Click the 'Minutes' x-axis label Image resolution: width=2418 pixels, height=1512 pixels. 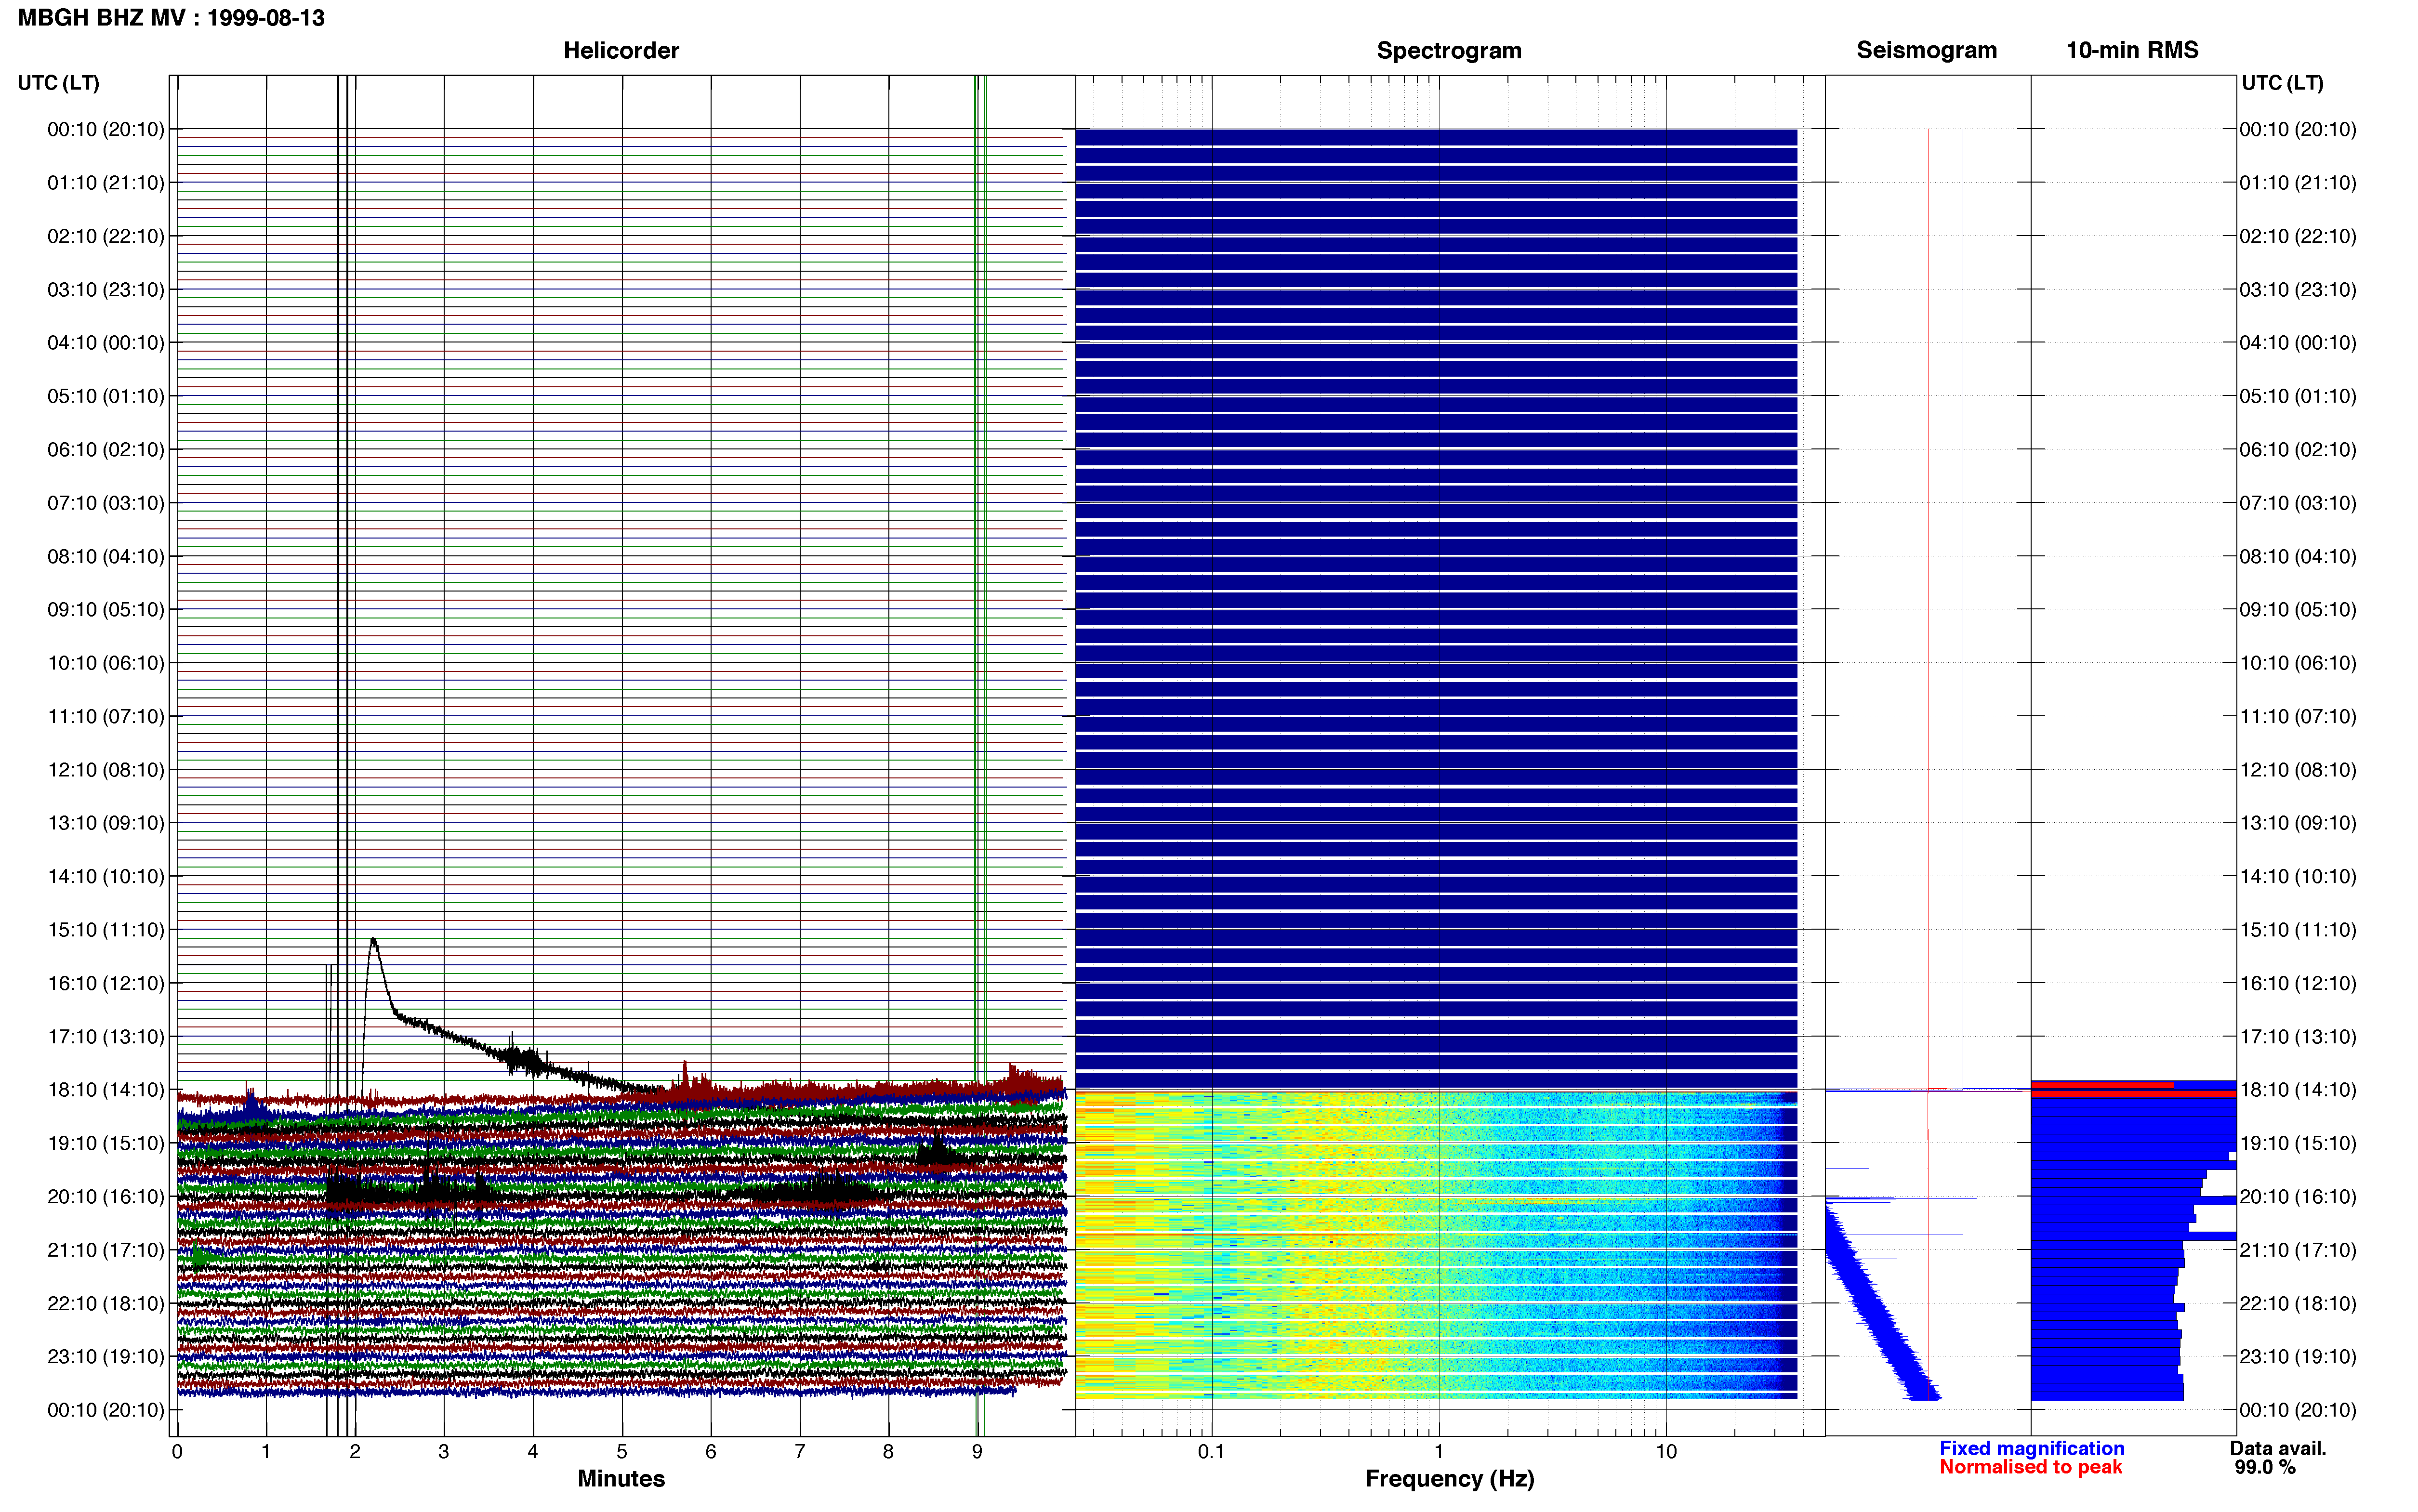pos(621,1478)
